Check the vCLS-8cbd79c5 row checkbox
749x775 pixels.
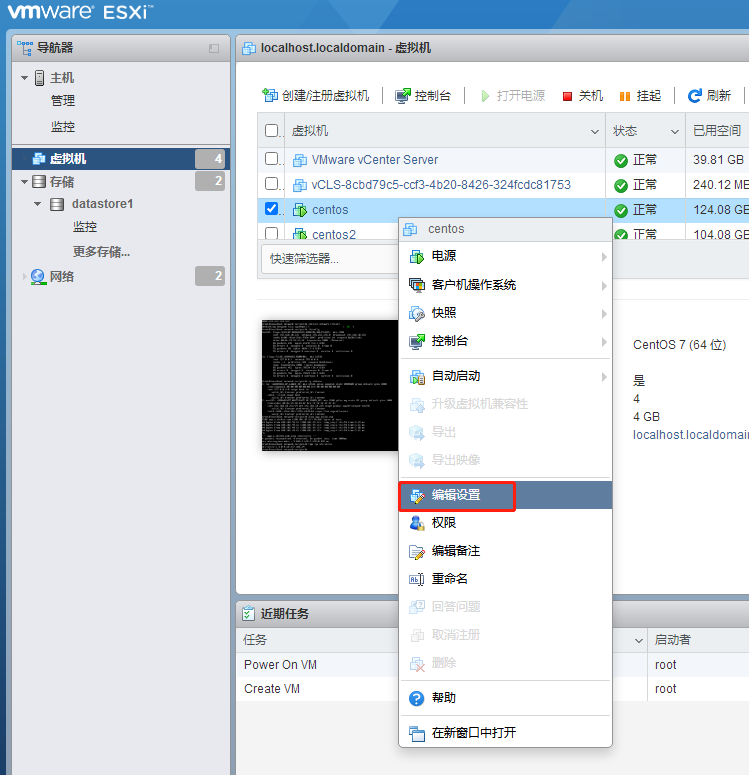point(271,184)
